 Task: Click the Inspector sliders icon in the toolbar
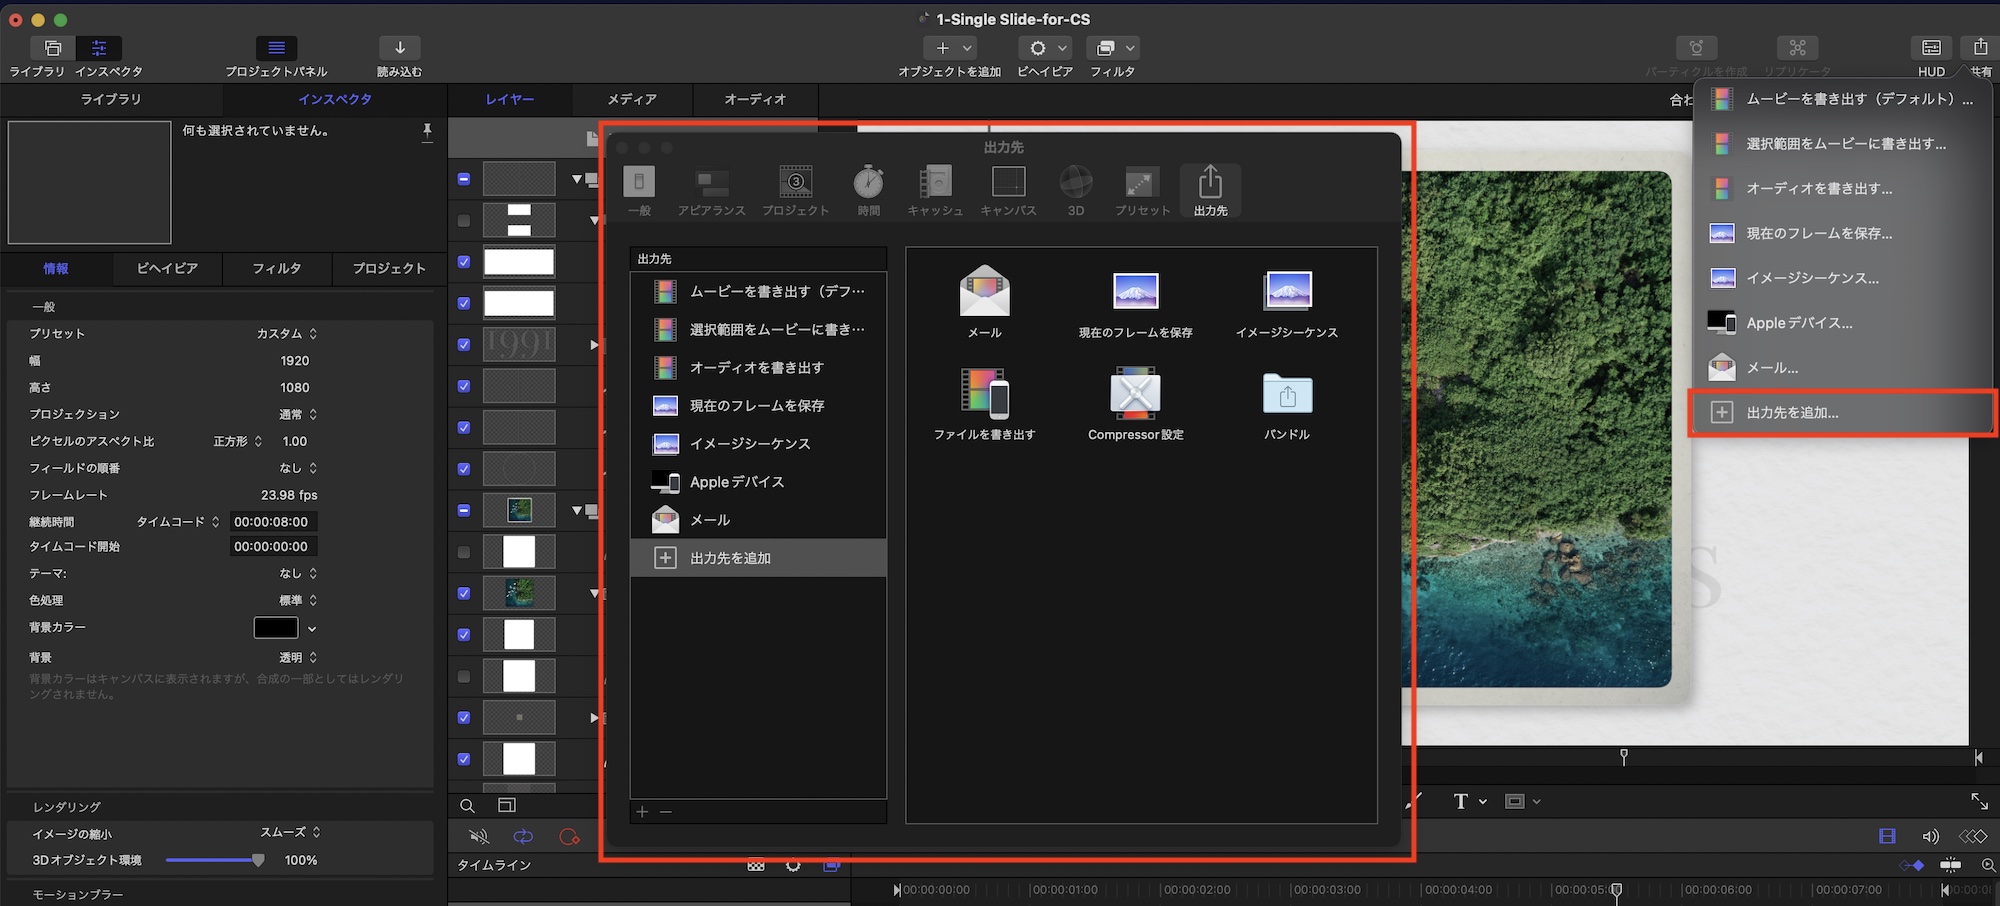99,48
